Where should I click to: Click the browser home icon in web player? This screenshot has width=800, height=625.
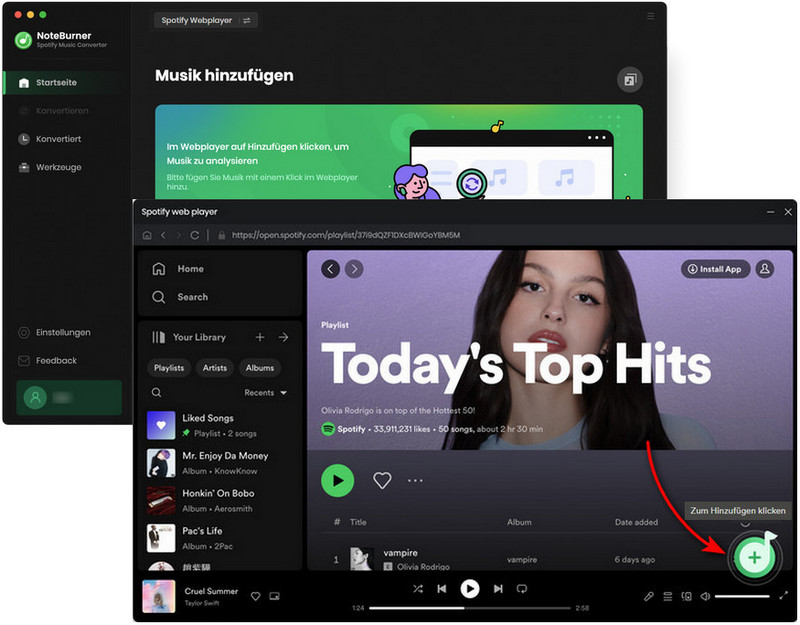coord(147,235)
